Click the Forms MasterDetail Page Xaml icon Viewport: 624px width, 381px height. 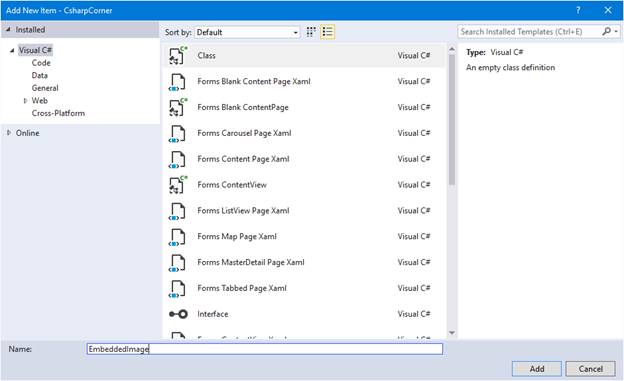click(177, 263)
